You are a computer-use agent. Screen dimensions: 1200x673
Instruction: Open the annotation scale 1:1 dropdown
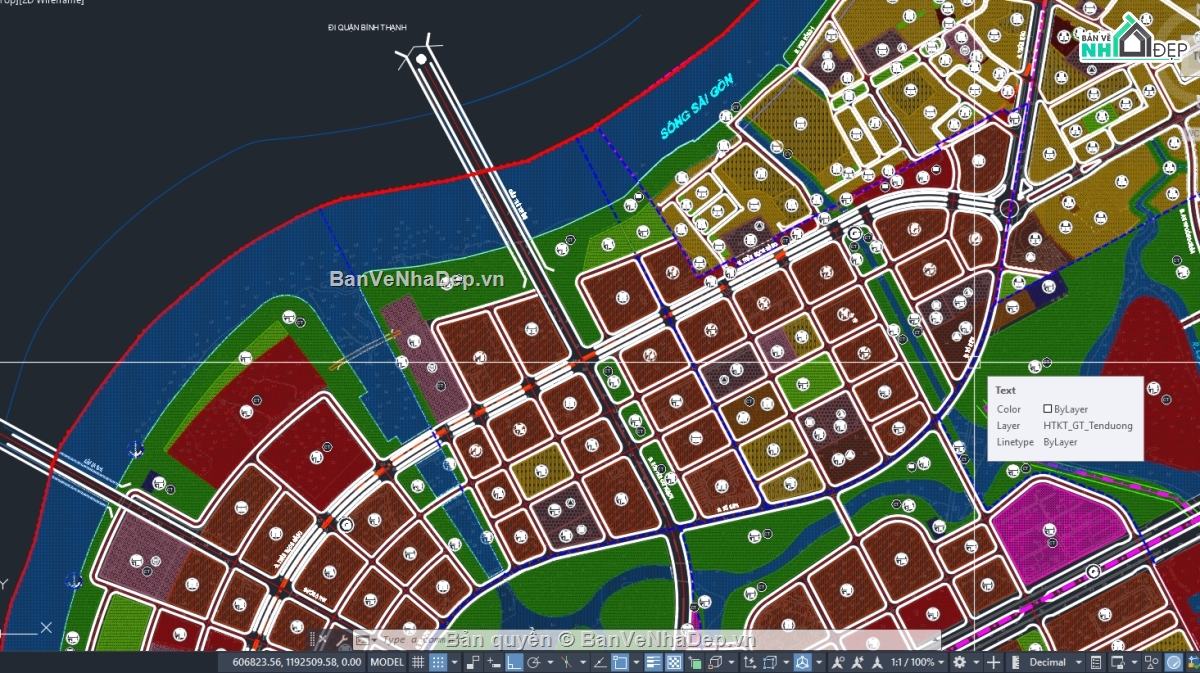(x=918, y=662)
